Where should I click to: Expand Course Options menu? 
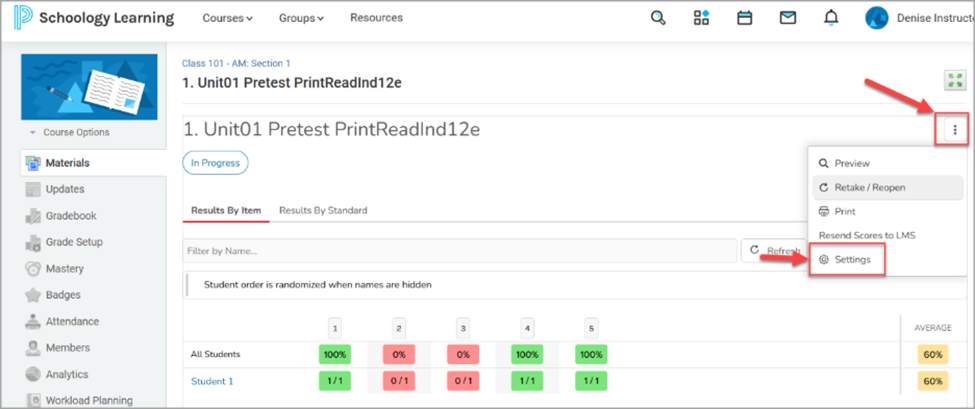pyautogui.click(x=69, y=132)
